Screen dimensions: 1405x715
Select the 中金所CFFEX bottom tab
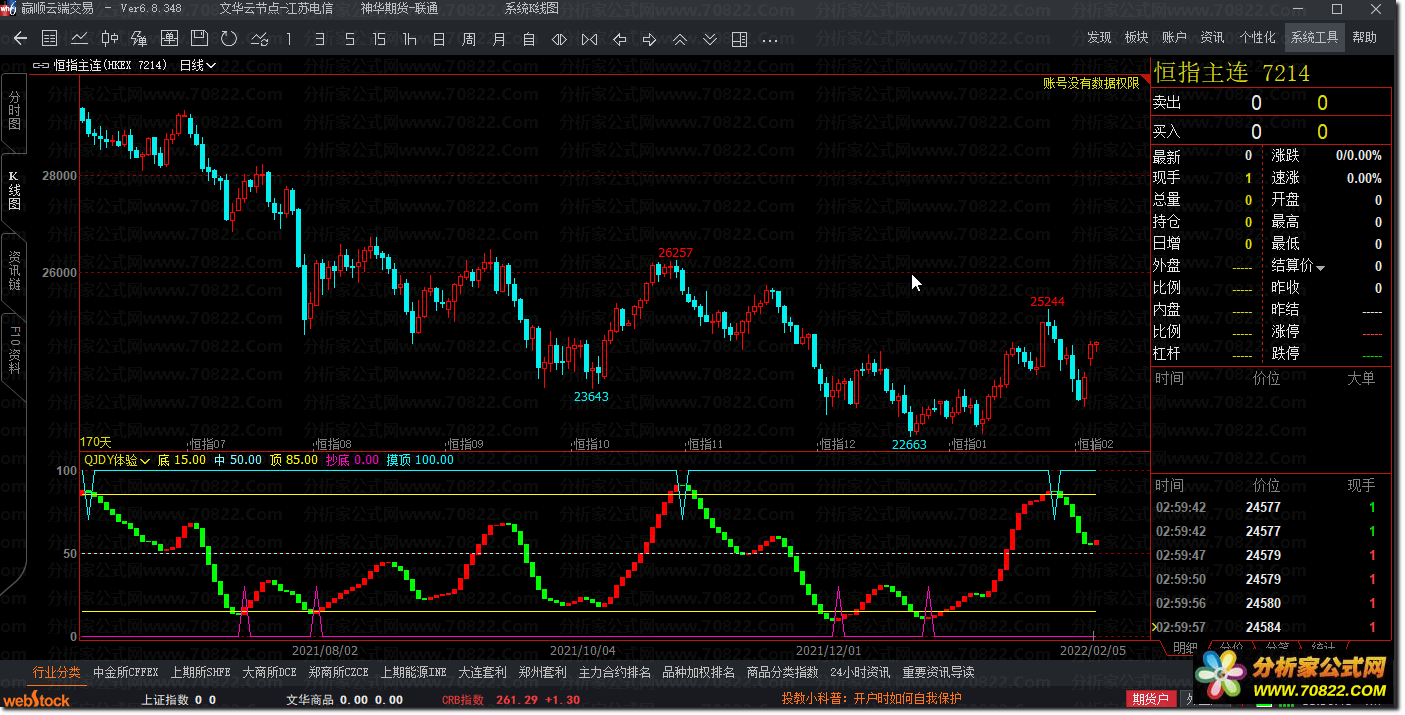click(126, 672)
